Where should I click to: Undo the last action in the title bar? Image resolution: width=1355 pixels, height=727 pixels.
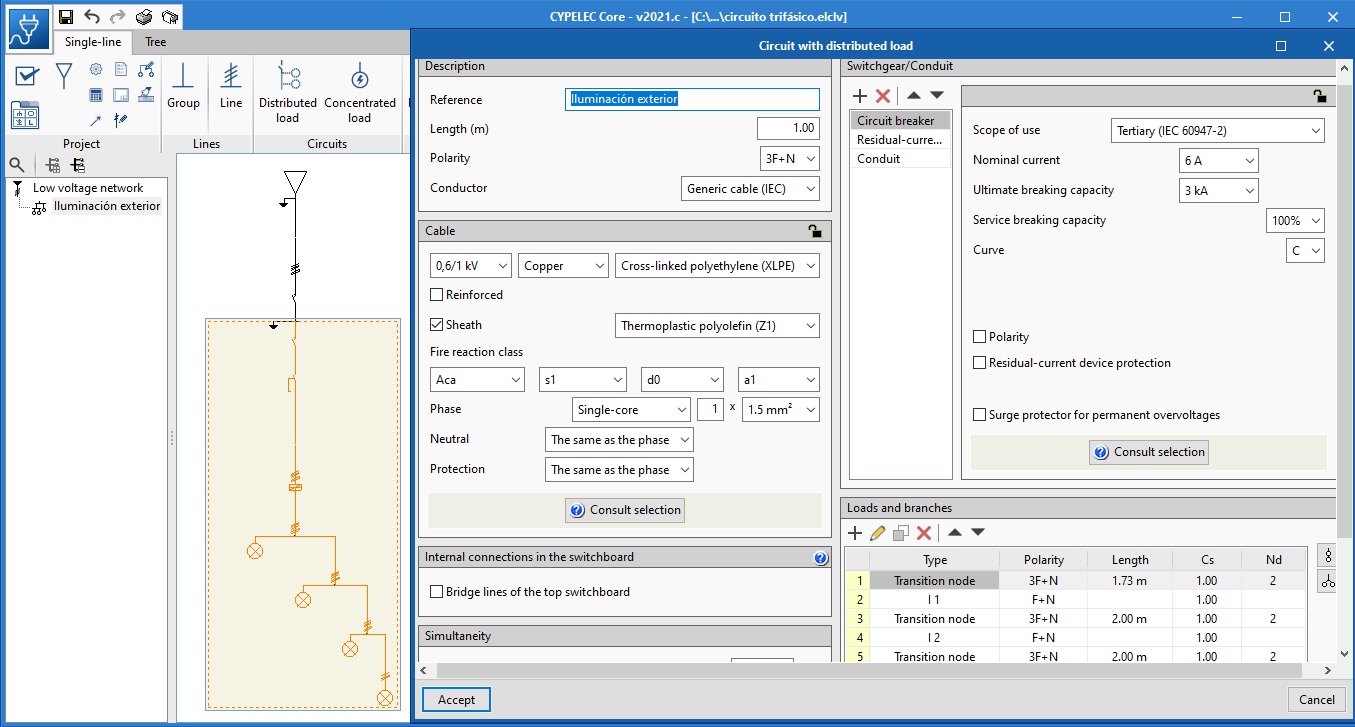click(x=92, y=16)
